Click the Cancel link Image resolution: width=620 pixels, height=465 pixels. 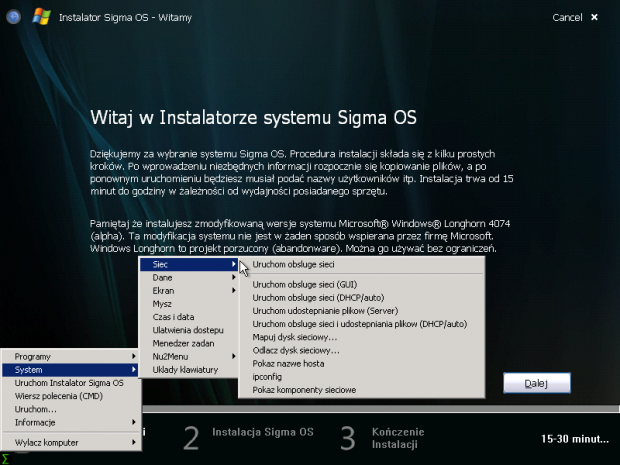point(567,17)
